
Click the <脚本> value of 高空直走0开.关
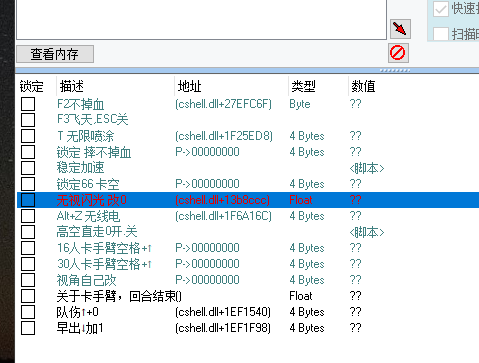click(367, 232)
